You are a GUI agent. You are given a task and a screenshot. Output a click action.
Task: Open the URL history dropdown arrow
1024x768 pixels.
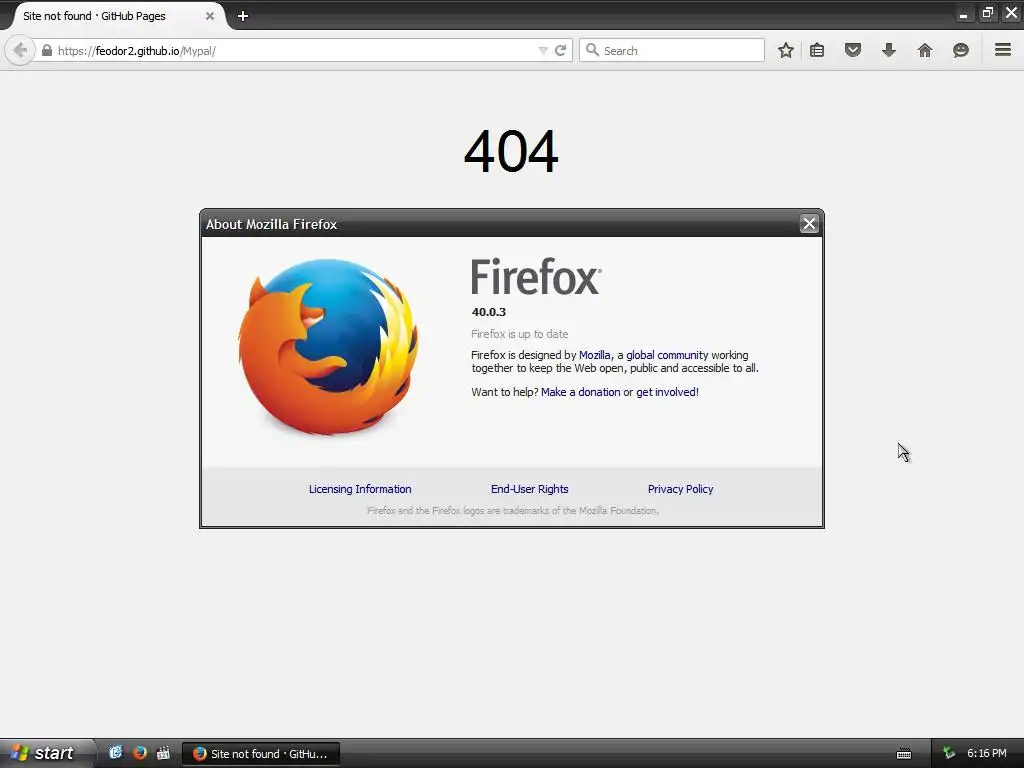(543, 50)
